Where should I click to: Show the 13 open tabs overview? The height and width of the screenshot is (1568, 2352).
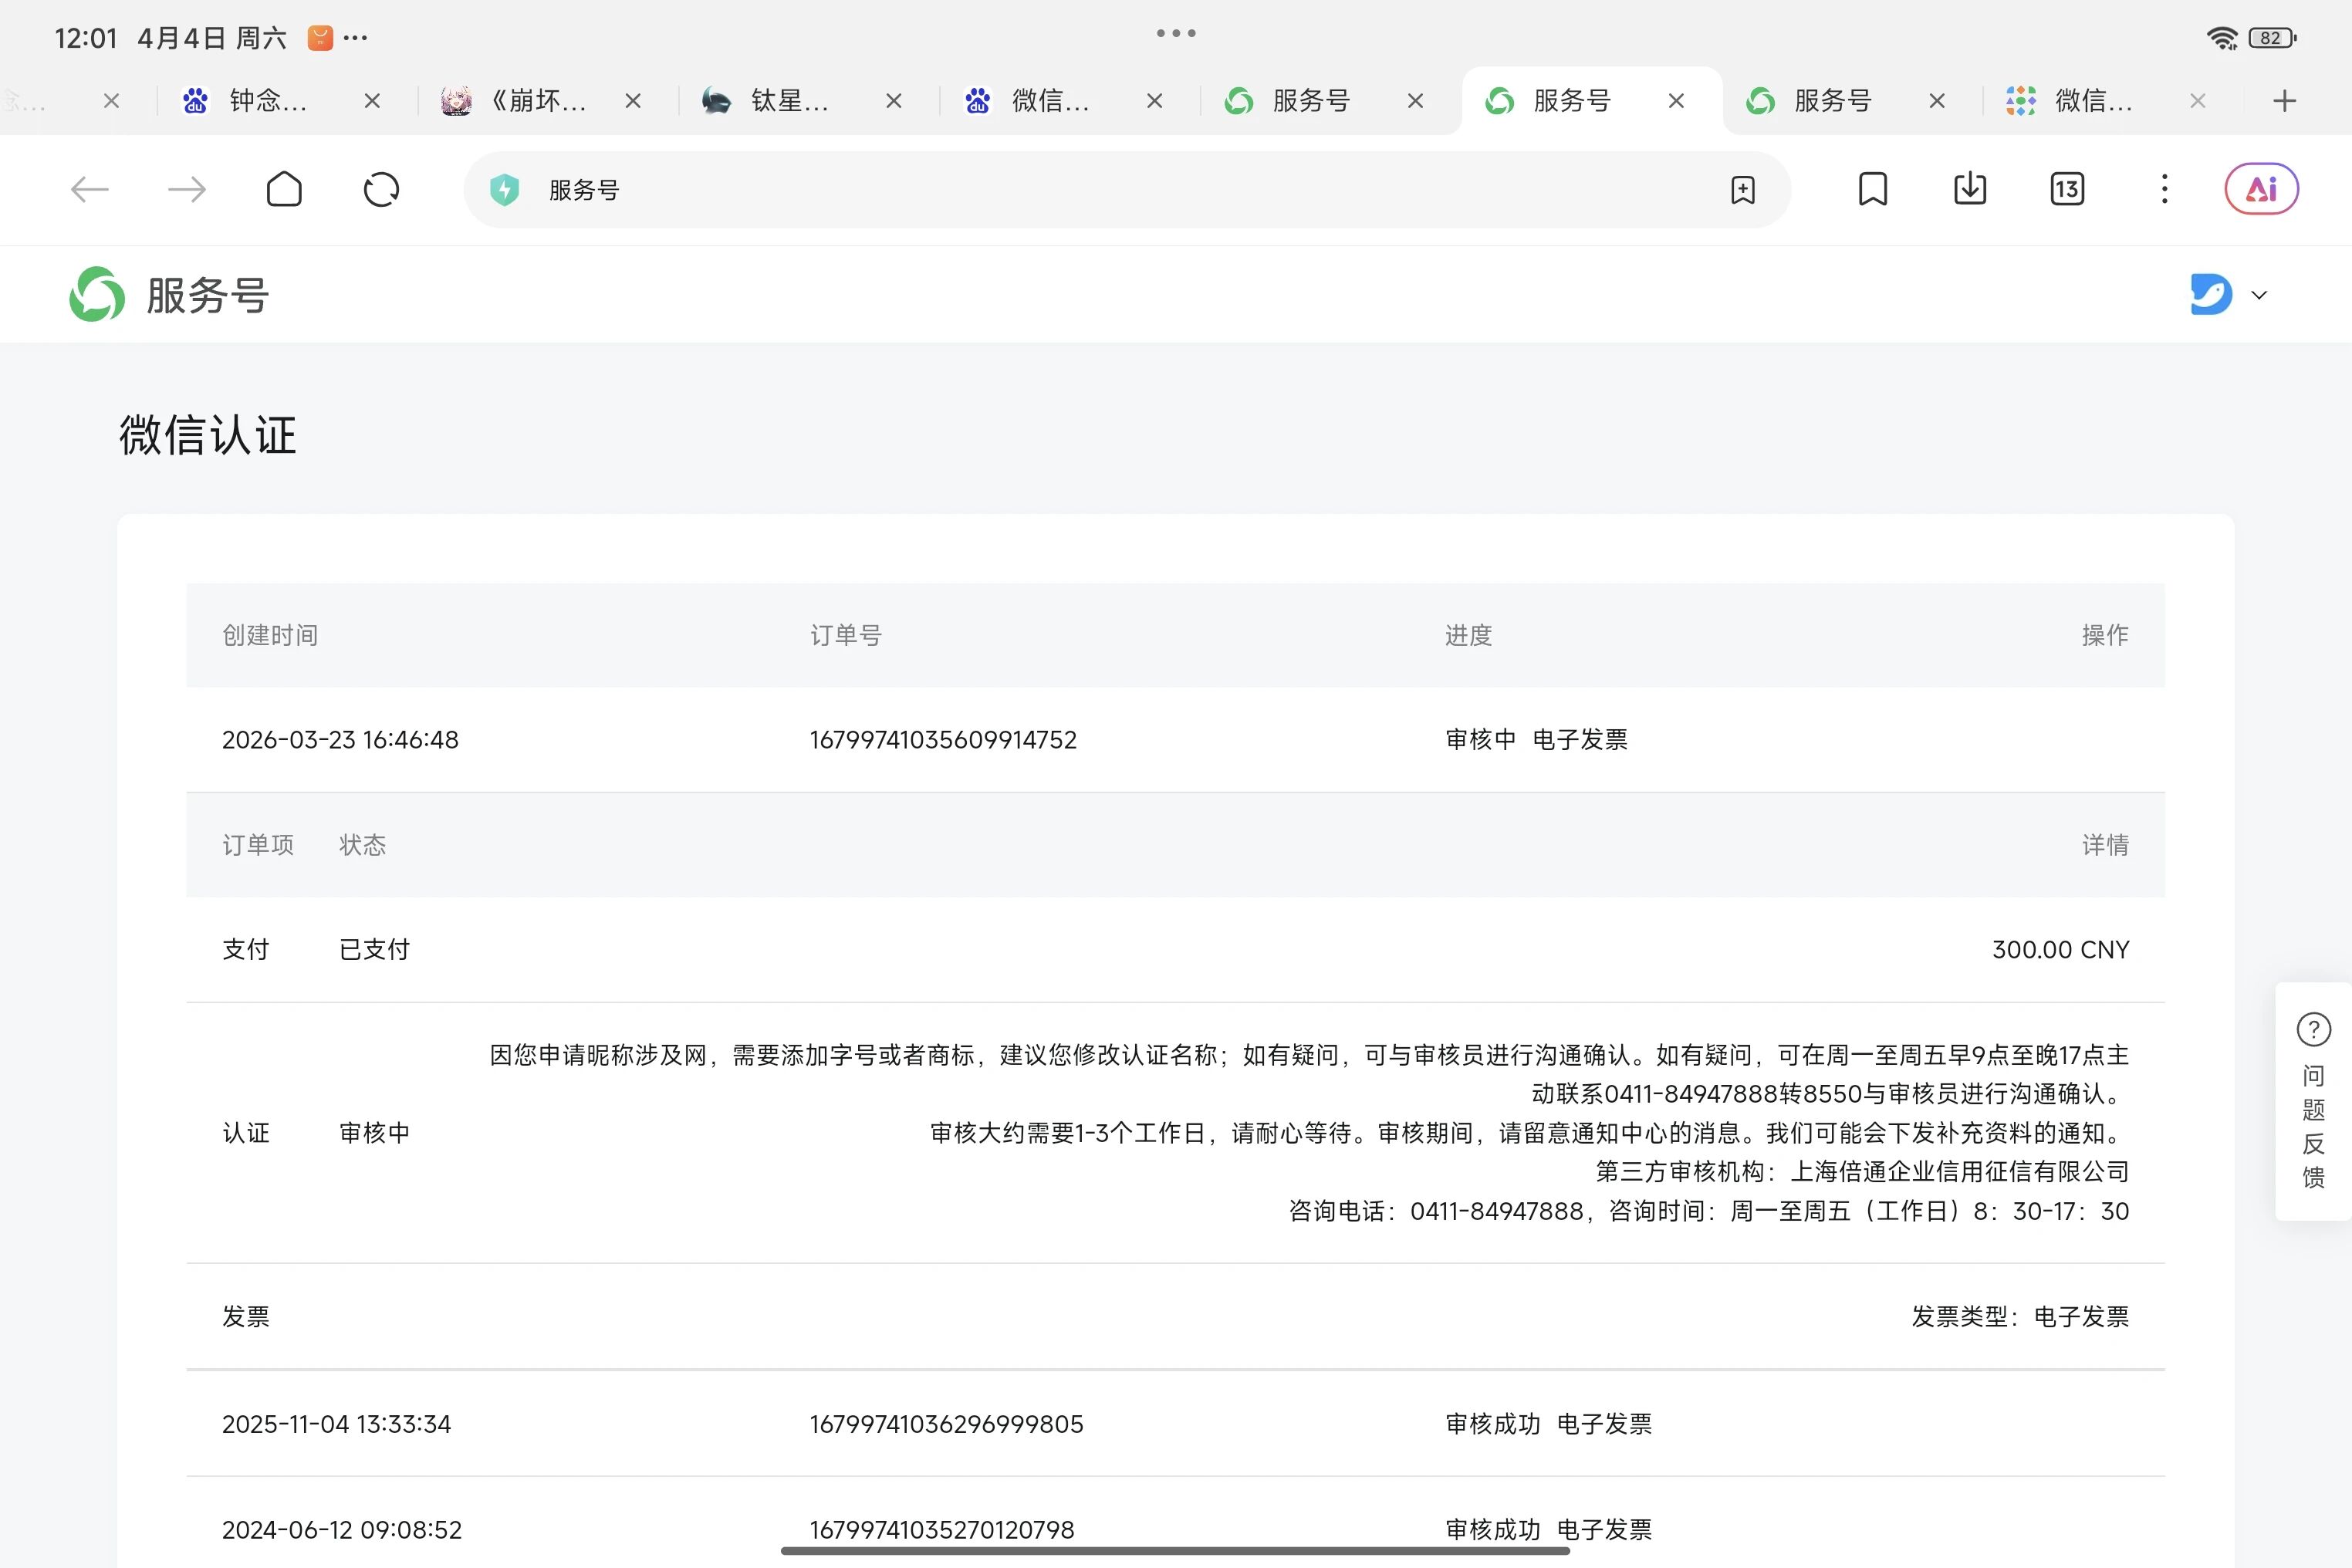[x=2066, y=189]
